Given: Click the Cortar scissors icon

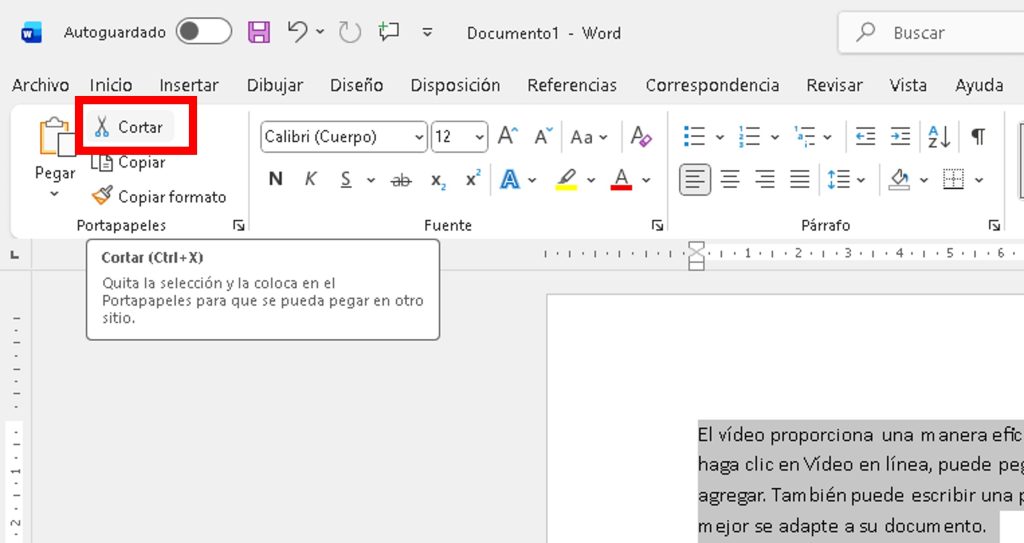Looking at the screenshot, I should pyautogui.click(x=102, y=127).
